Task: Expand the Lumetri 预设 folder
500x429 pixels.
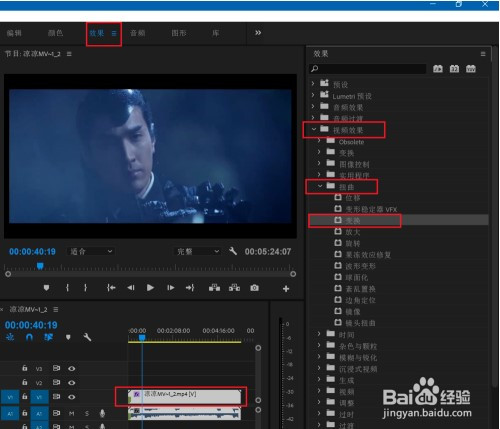Action: coord(313,95)
